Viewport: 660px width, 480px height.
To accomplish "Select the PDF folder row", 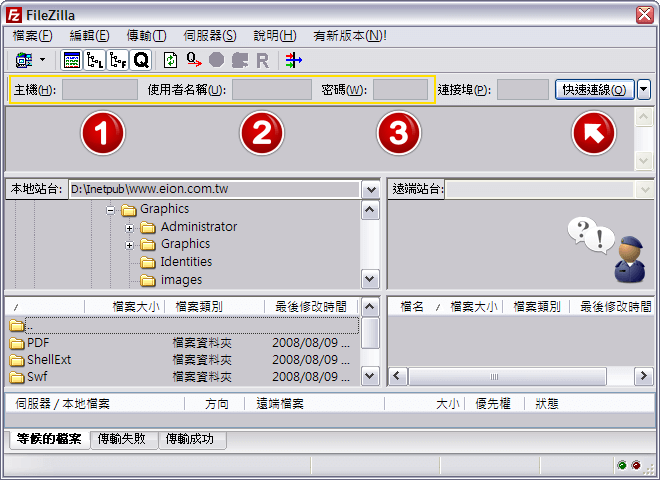I will [184, 343].
